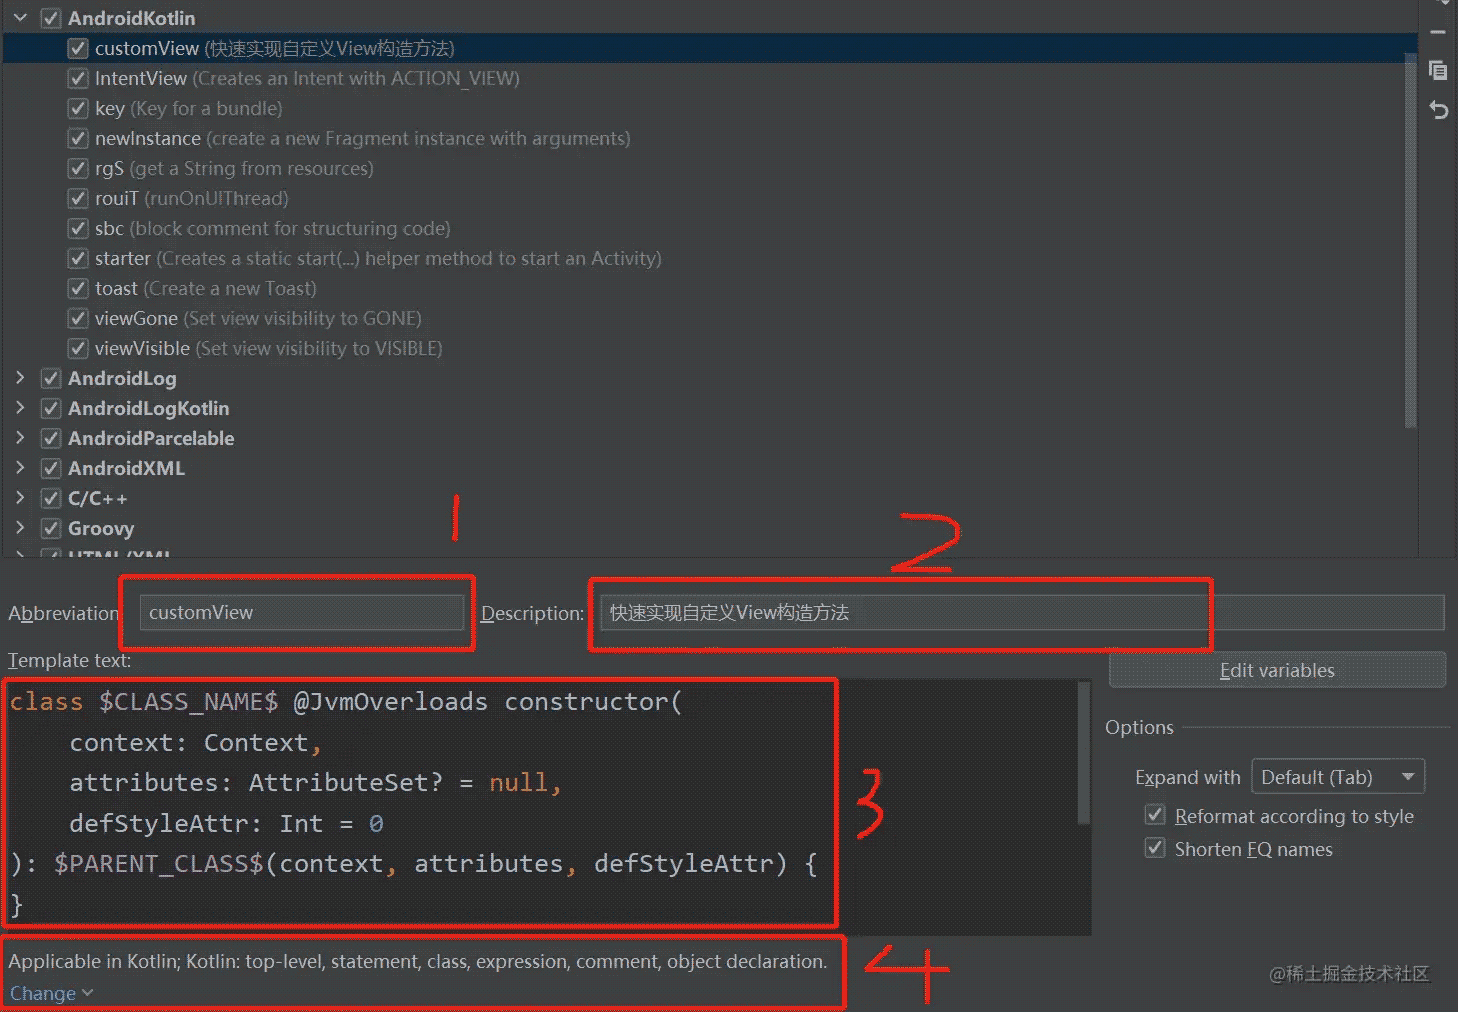This screenshot has width=1458, height=1012.
Task: Expand the Groovy template group
Action: coord(20,528)
